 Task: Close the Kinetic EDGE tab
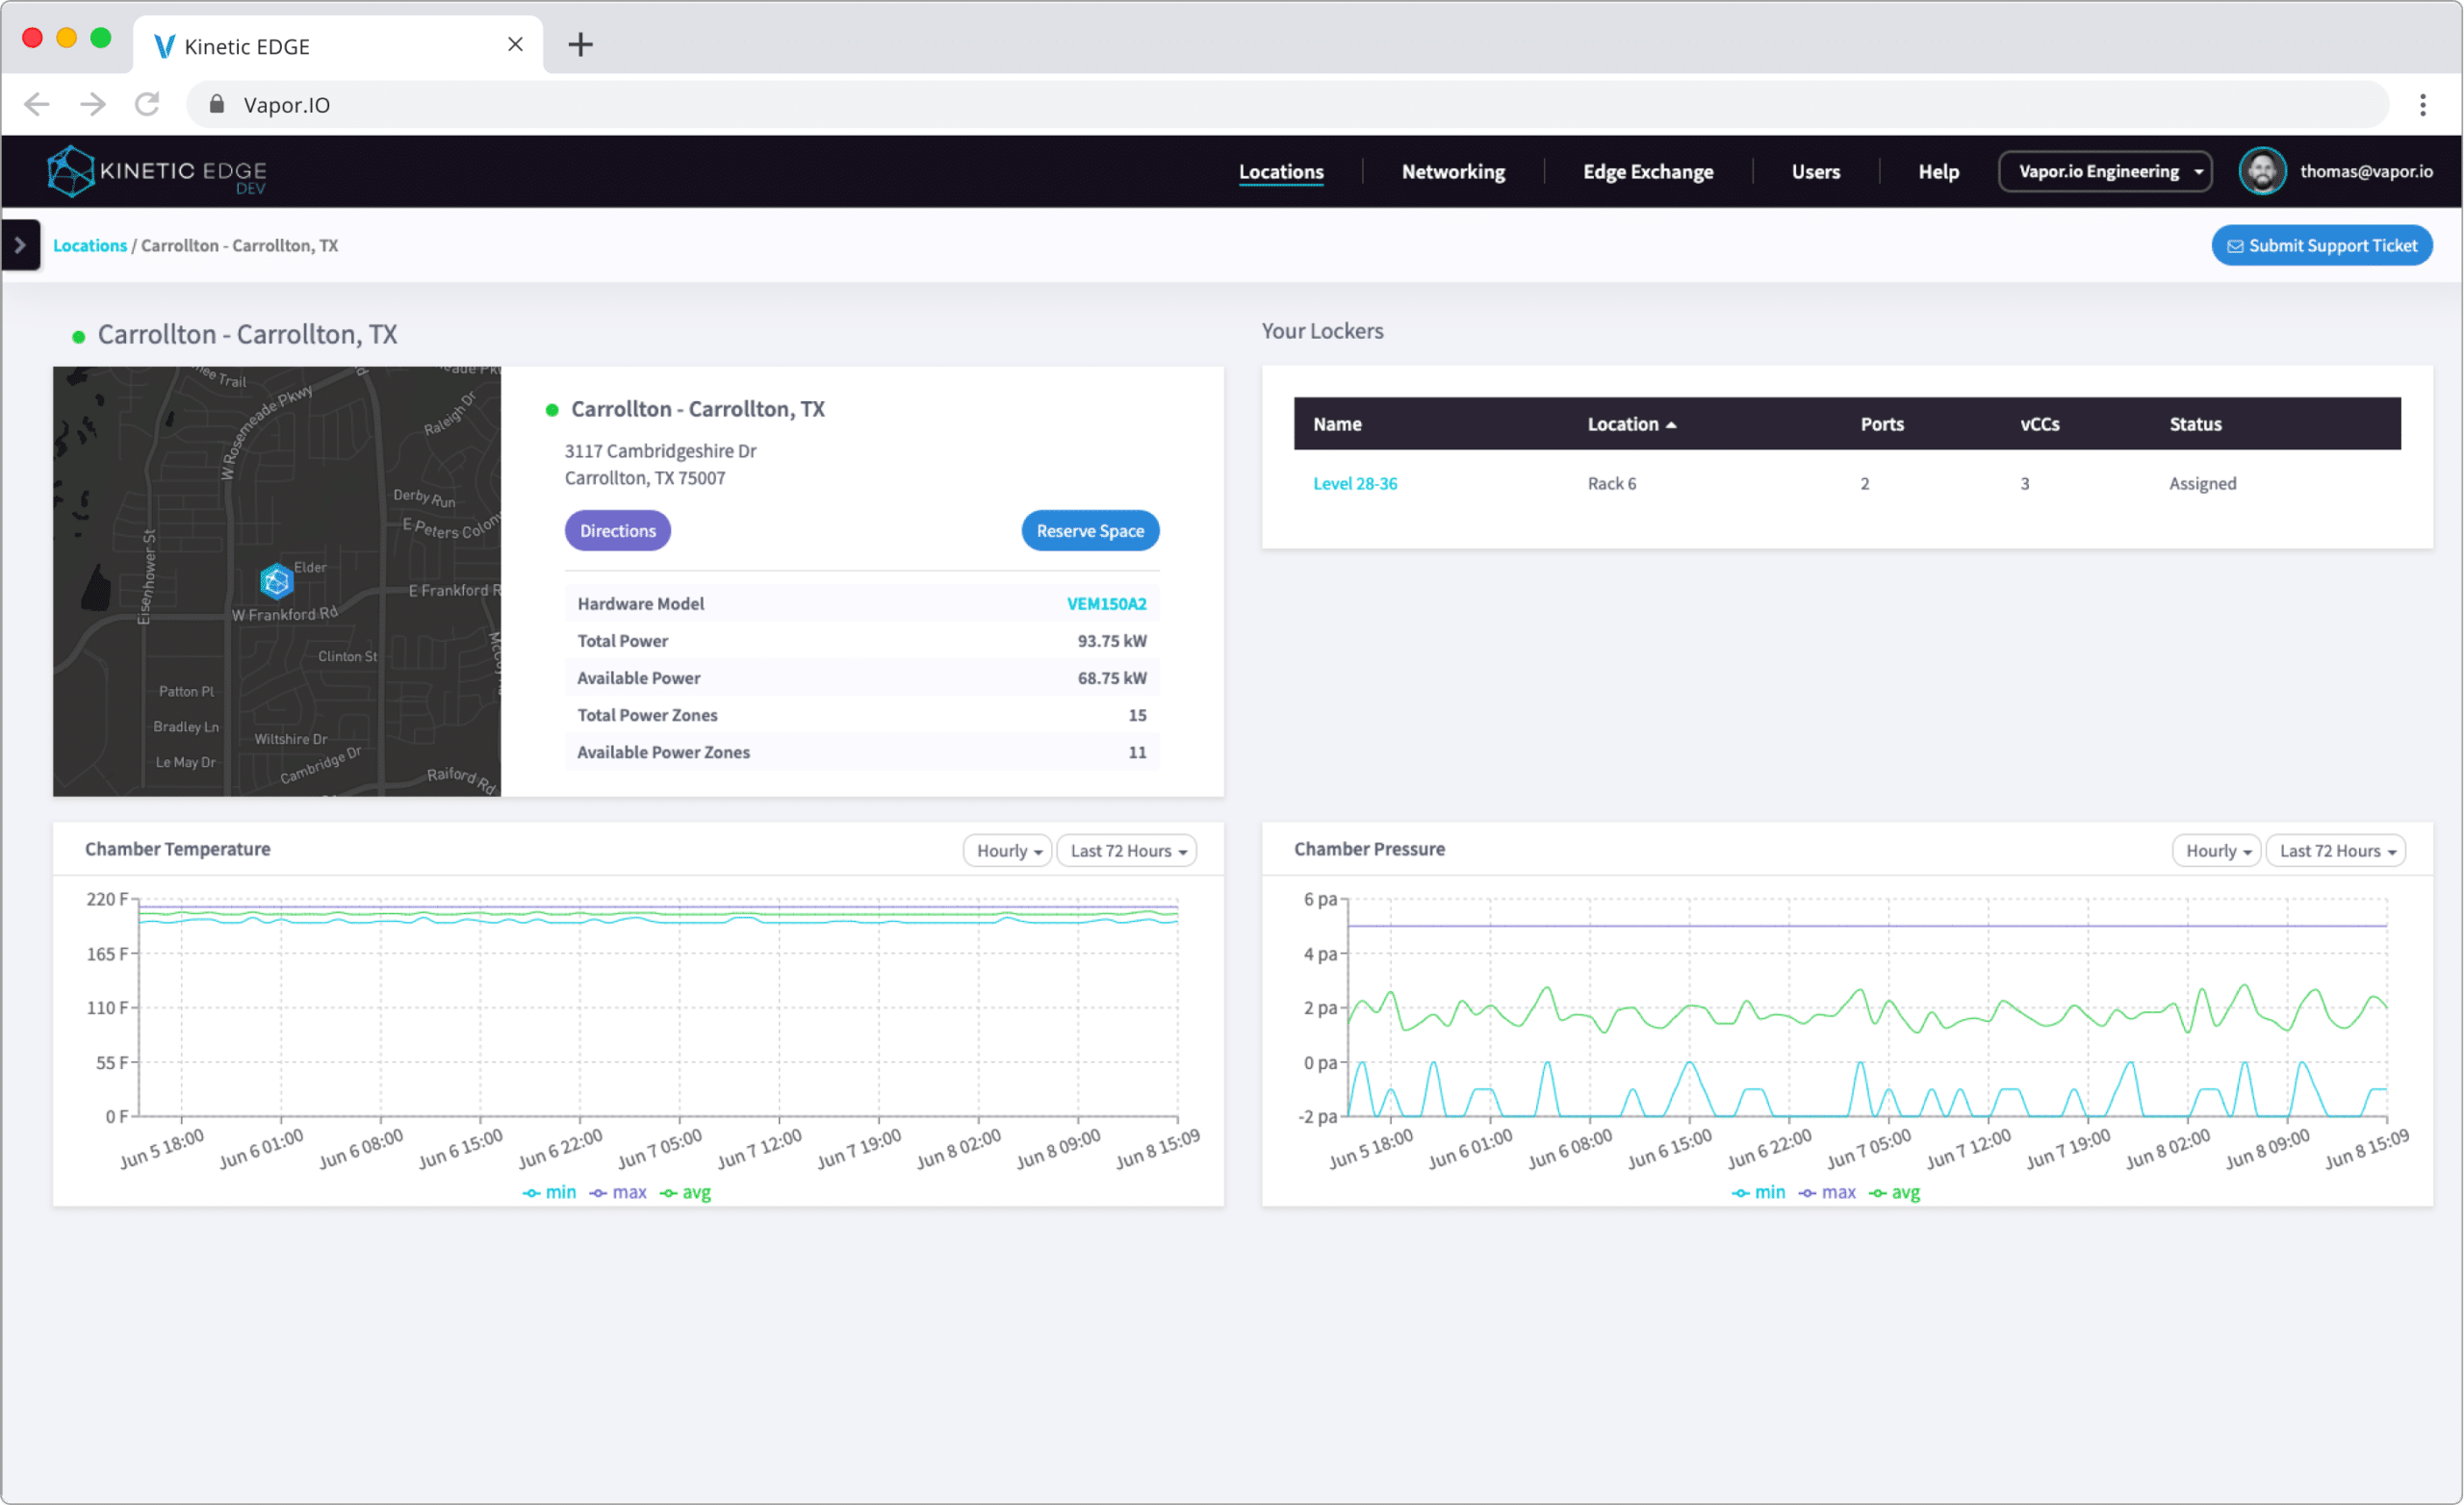515,45
